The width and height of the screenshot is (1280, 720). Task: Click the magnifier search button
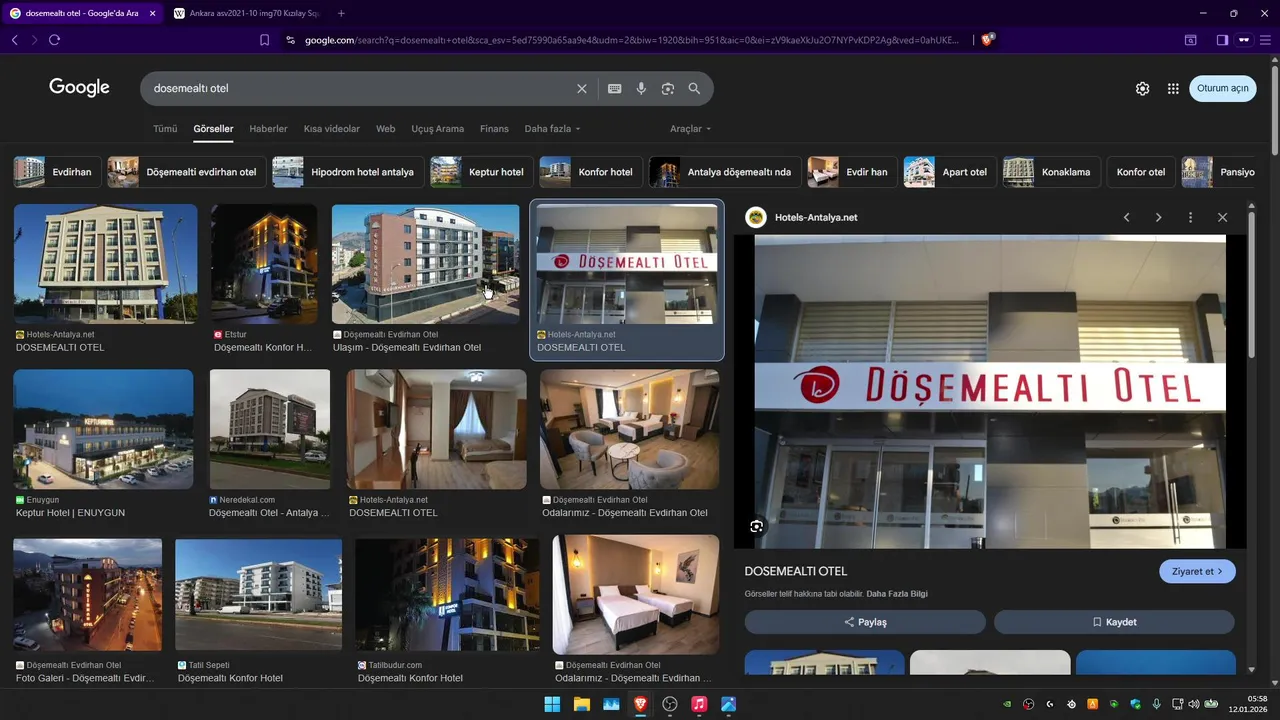pyautogui.click(x=694, y=89)
